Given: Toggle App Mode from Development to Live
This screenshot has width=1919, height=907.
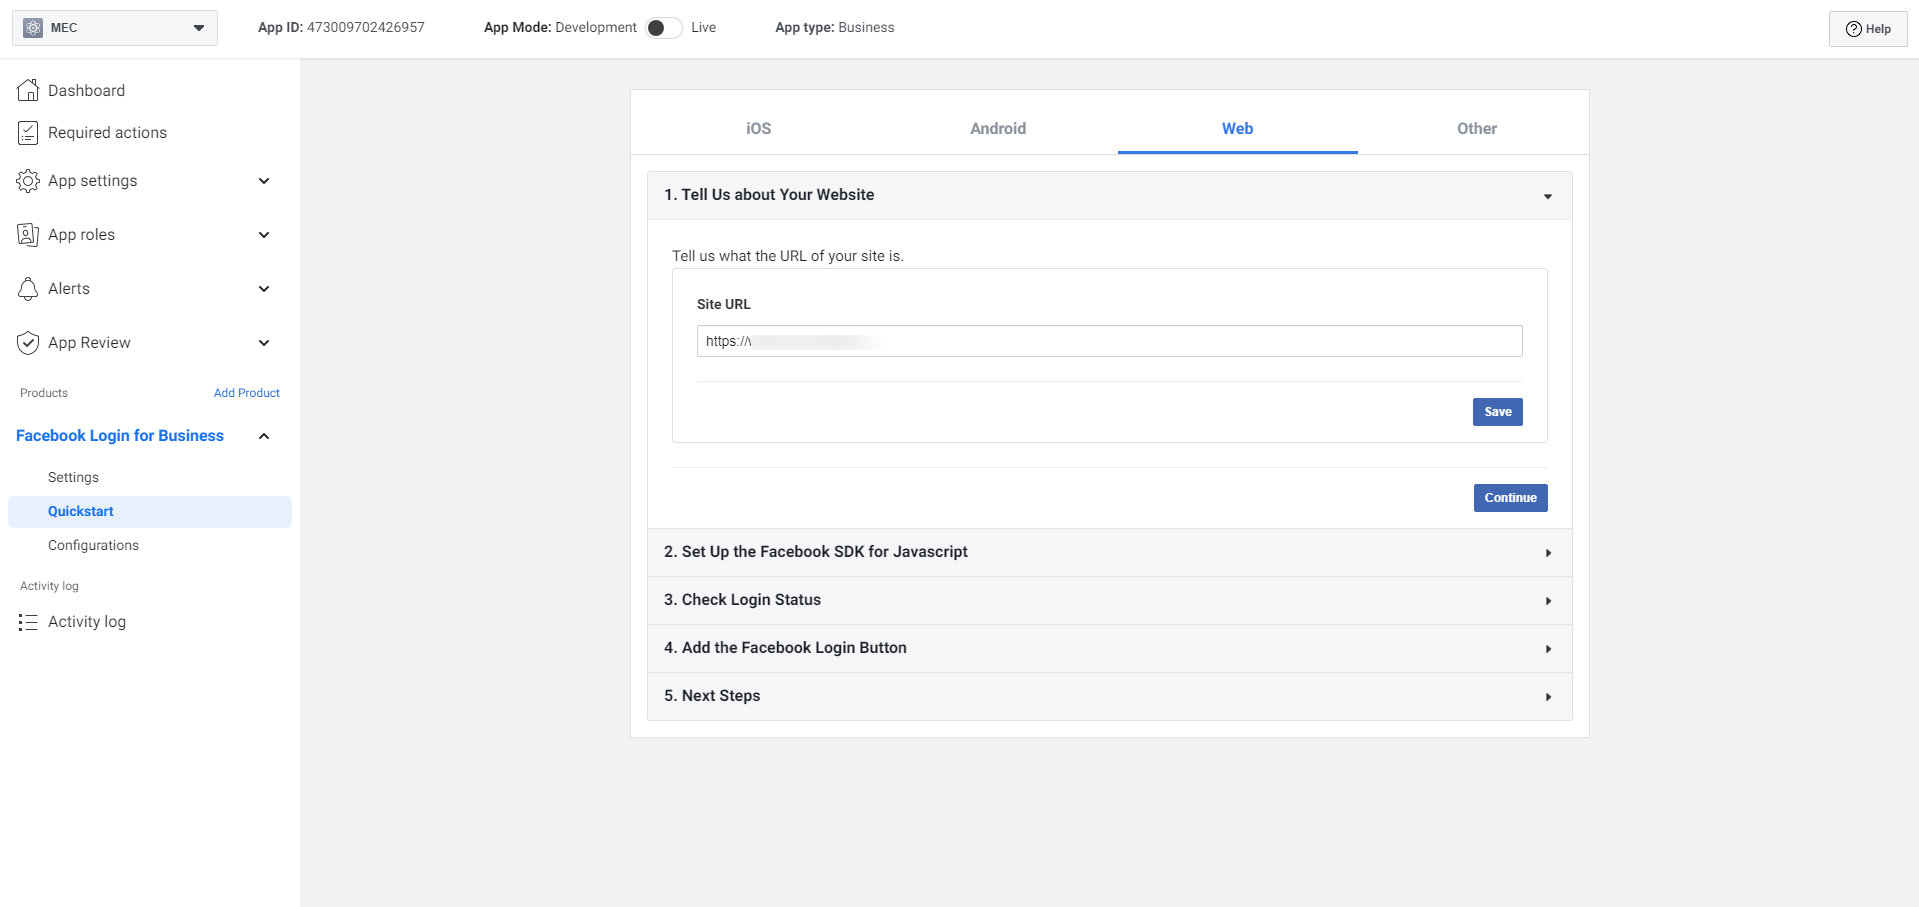Looking at the screenshot, I should (664, 28).
